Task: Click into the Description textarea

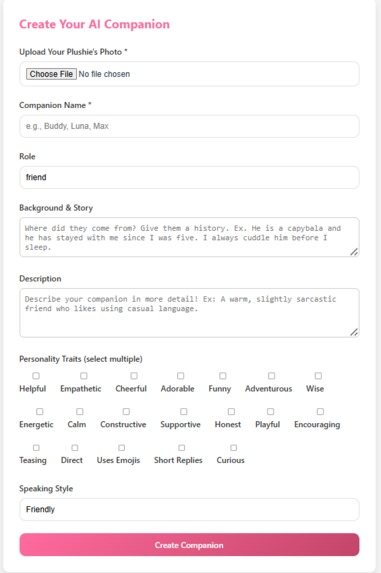Action: (x=189, y=313)
